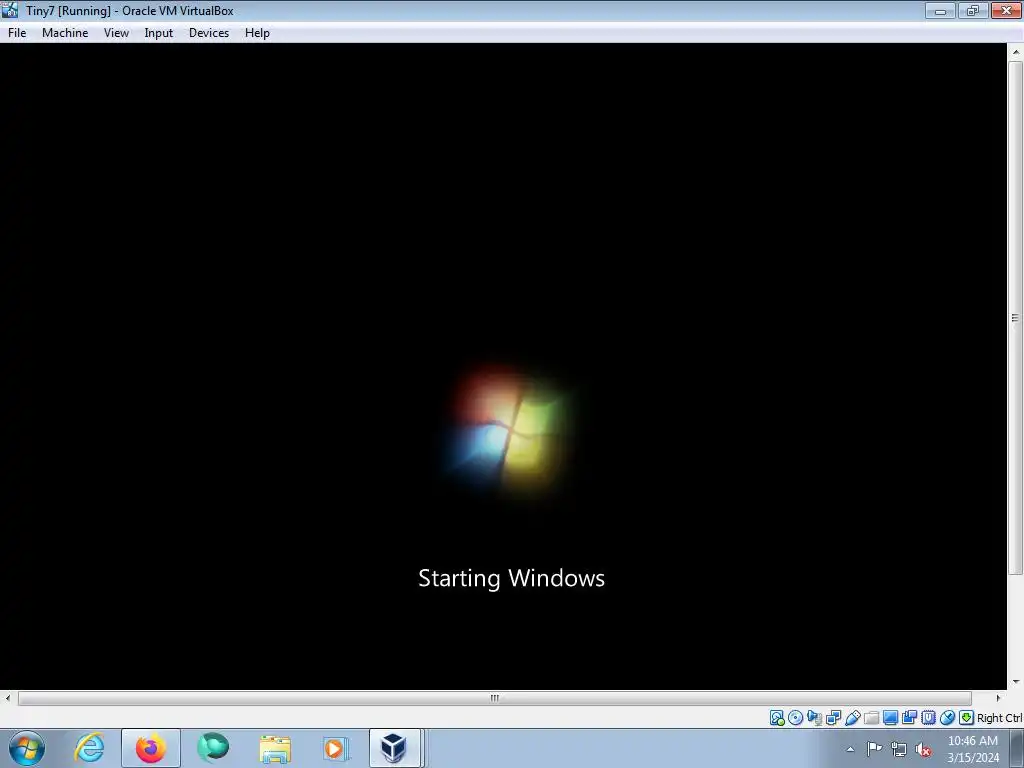Open the Input menu
1024x768 pixels.
tap(159, 33)
